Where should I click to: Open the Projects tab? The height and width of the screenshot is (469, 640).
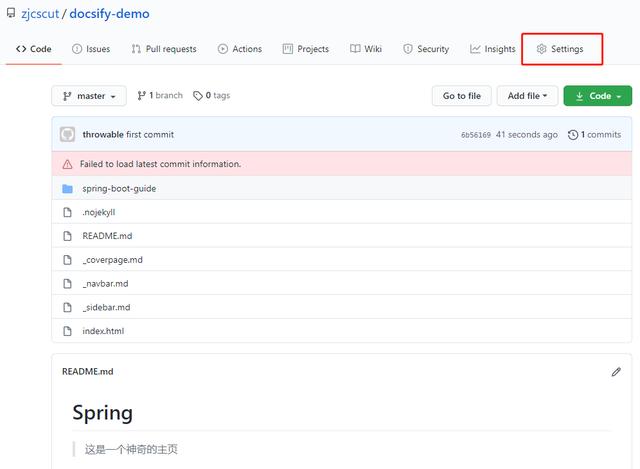click(x=305, y=49)
